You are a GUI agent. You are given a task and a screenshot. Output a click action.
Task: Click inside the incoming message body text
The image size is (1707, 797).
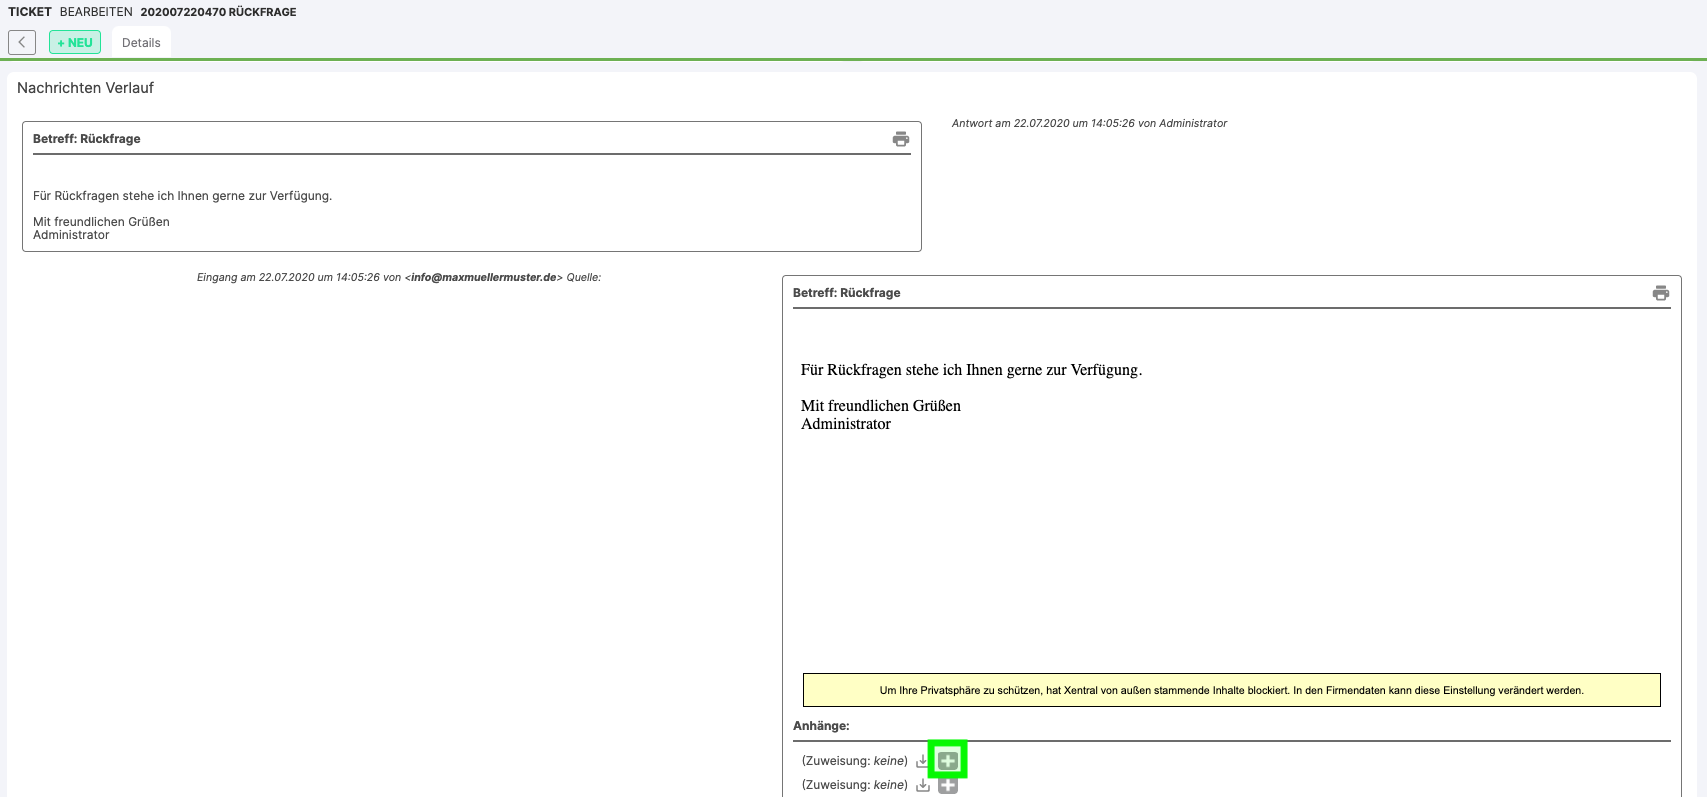[x=970, y=370]
